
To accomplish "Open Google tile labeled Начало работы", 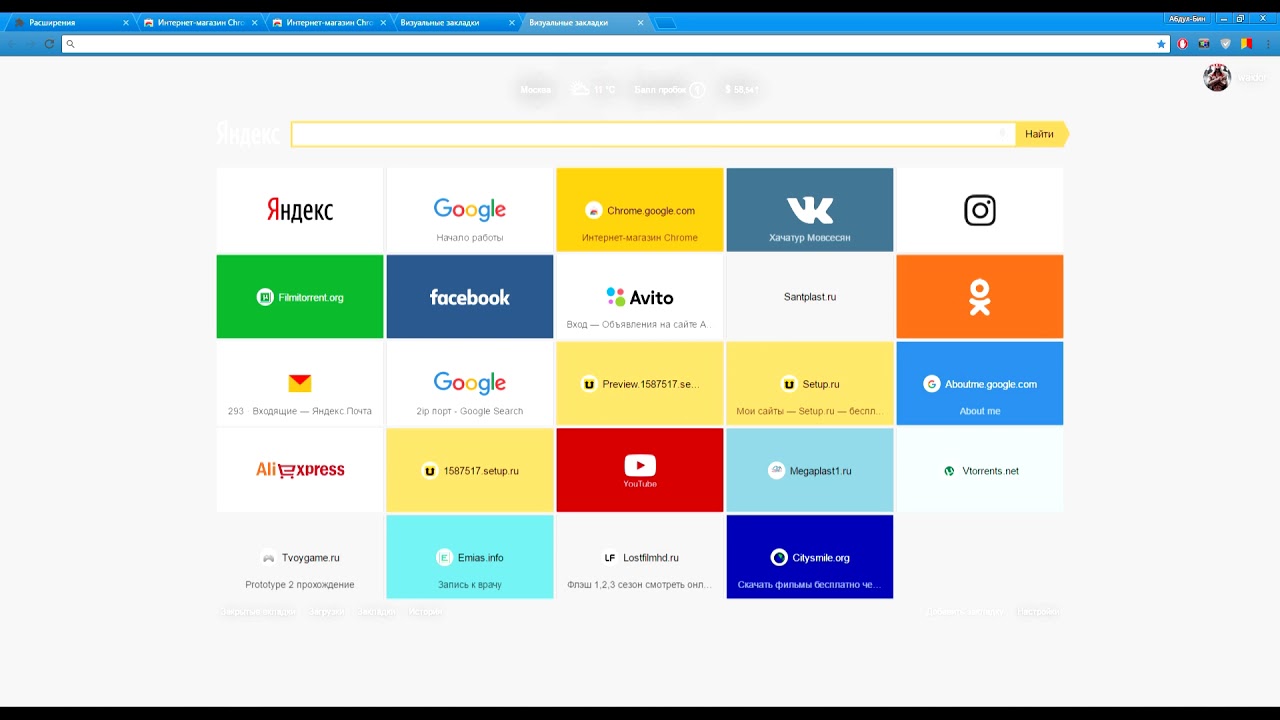I will [x=470, y=210].
